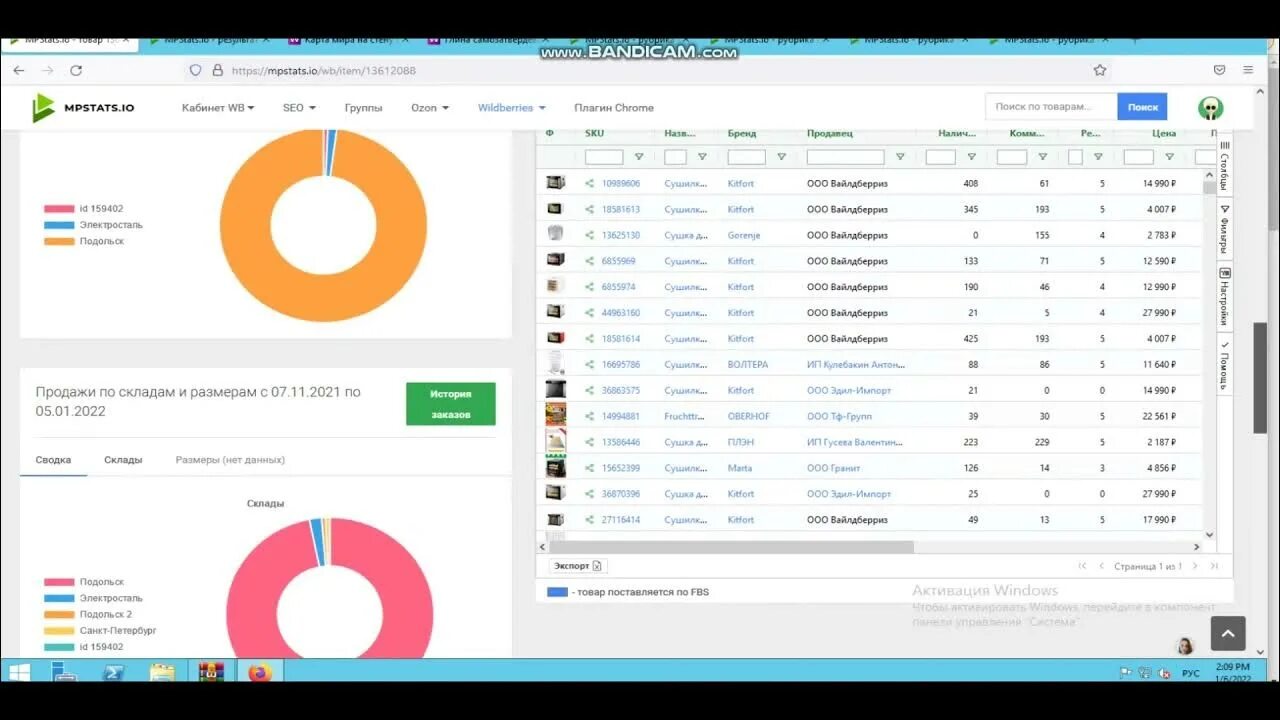Open the product thumbnail for SKU 13586446

(x=555, y=441)
